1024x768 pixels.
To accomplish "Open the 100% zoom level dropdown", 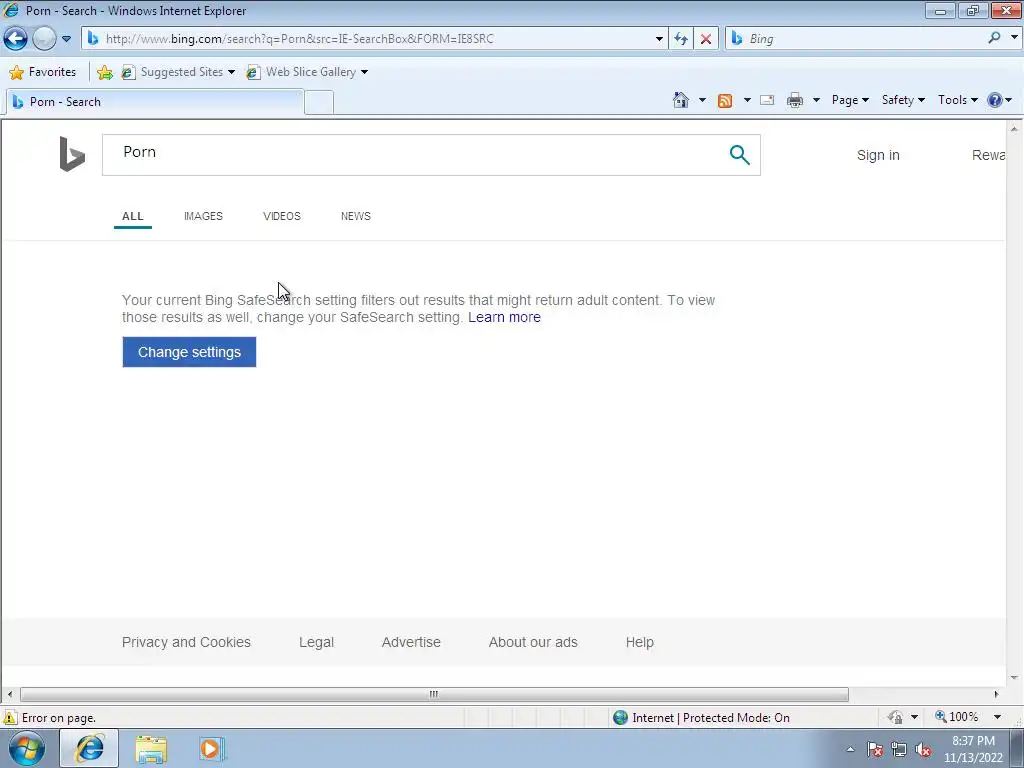I will (x=997, y=717).
